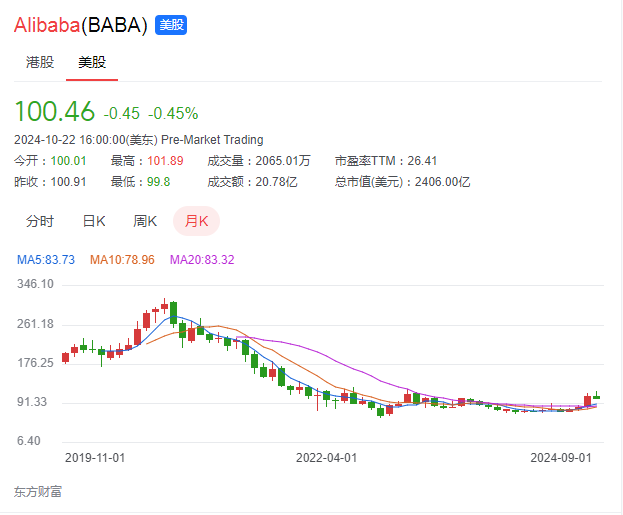This screenshot has width=623, height=515.
Task: Click the blue 美股 badge beside BABA
Action: [171, 25]
